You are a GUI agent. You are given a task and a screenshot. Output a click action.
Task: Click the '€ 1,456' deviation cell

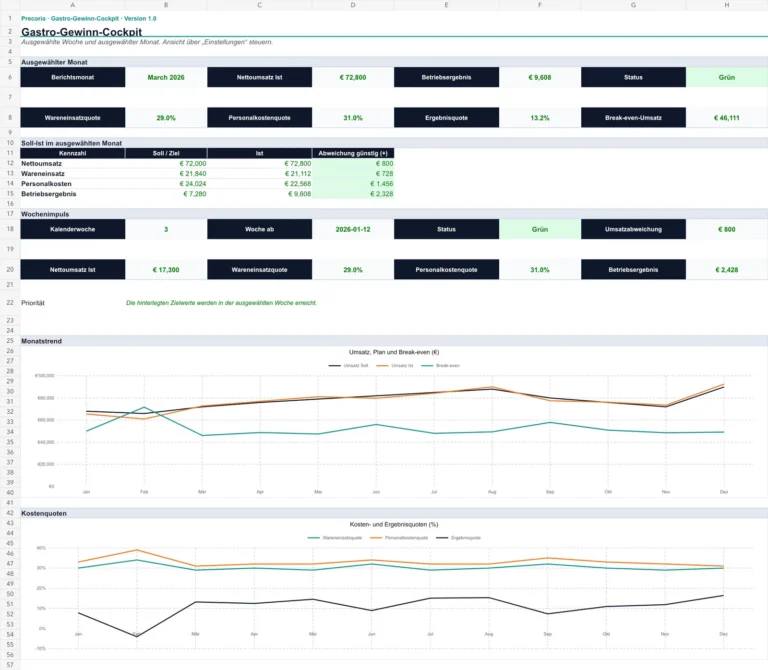pos(353,184)
